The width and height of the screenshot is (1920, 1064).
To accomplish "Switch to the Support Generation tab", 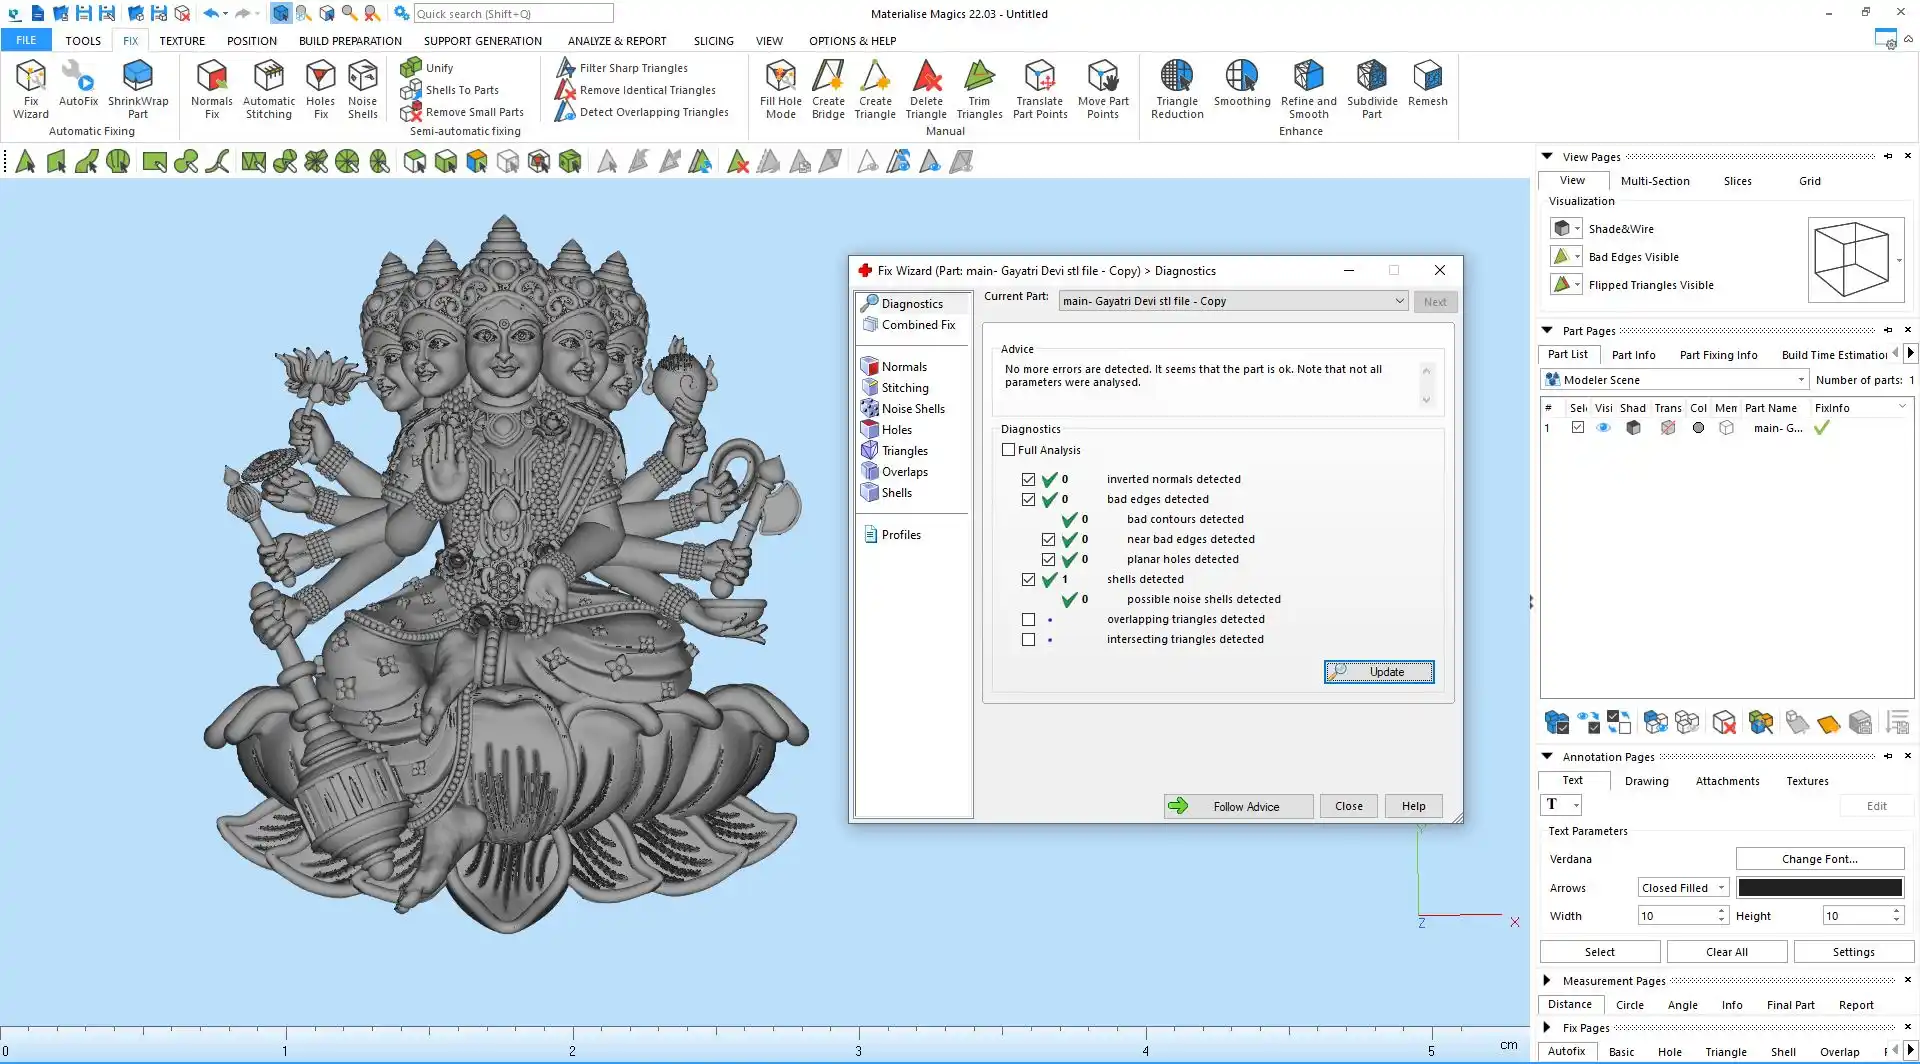I will (x=482, y=41).
